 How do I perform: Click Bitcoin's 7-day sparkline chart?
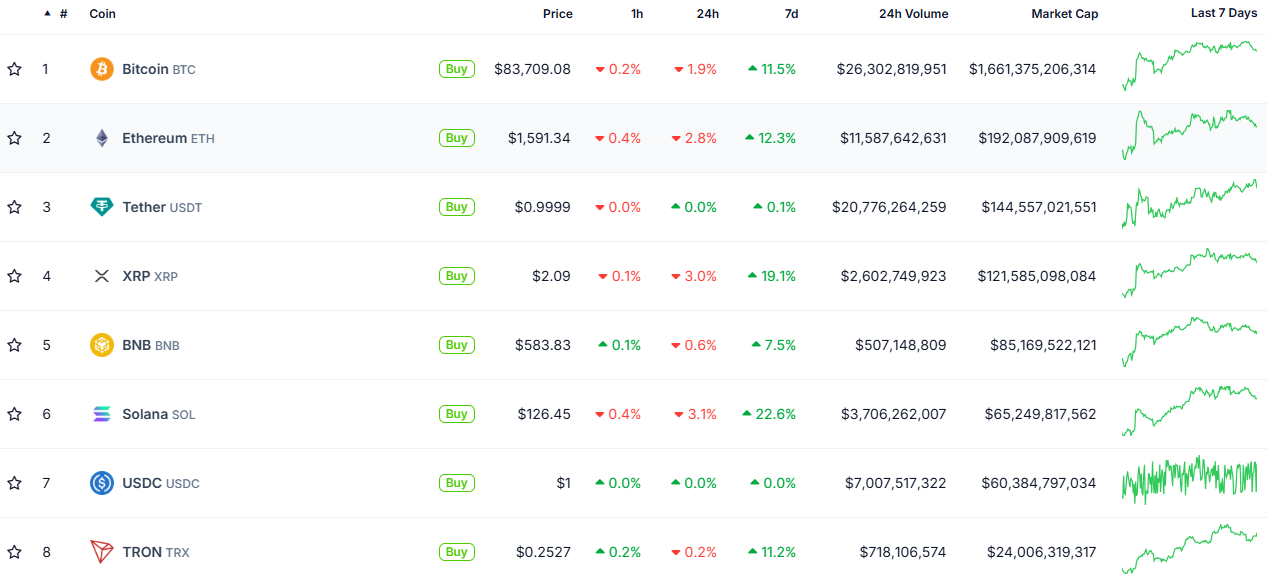click(x=1192, y=69)
